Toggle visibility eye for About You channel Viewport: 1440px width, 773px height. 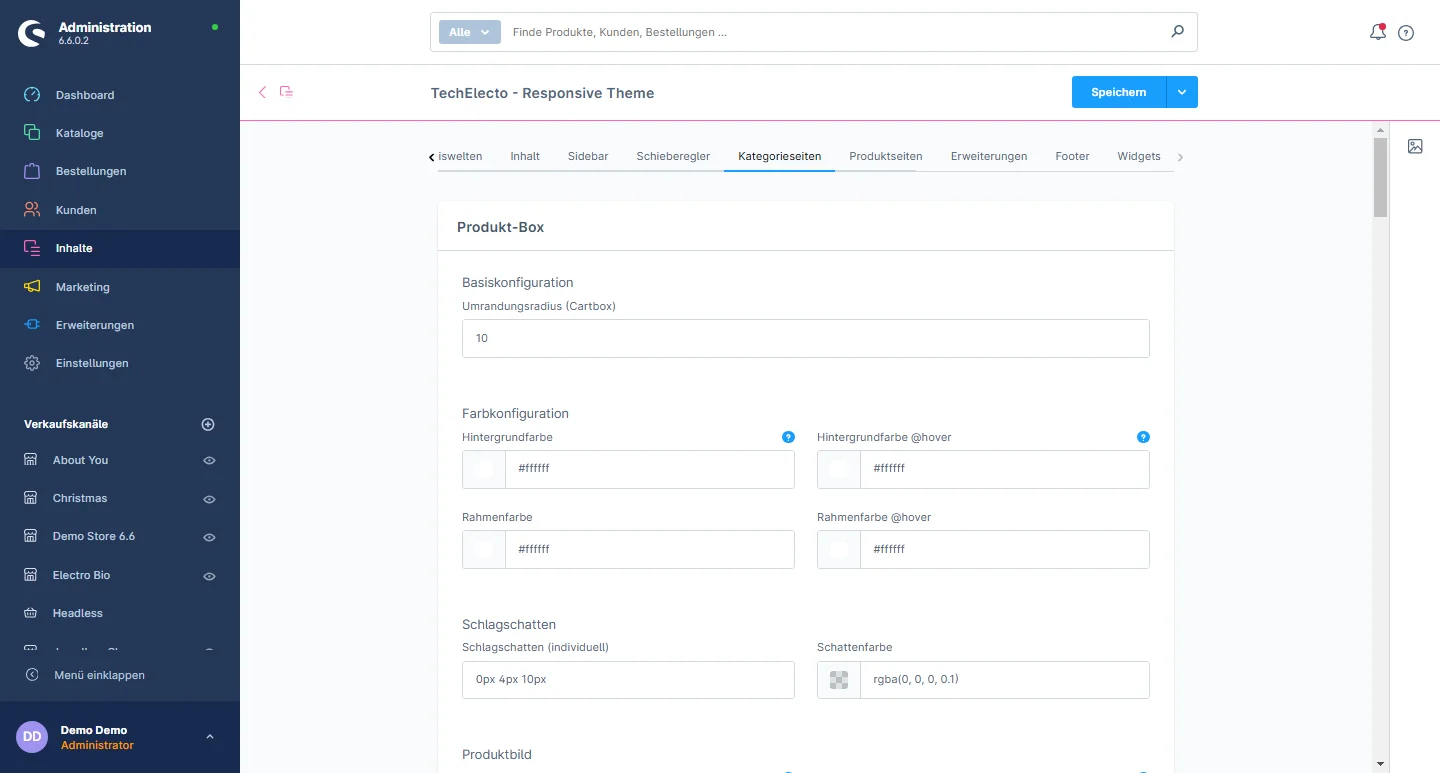[209, 461]
